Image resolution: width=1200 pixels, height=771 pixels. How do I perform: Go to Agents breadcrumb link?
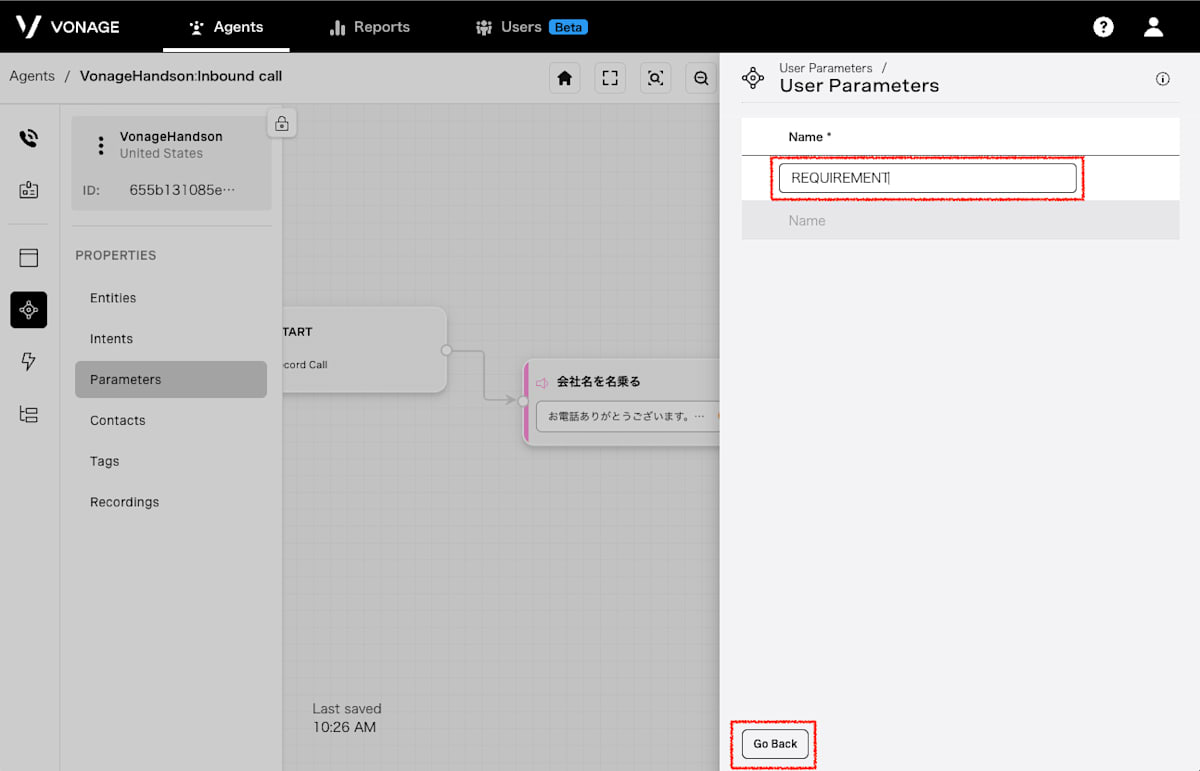[32, 76]
